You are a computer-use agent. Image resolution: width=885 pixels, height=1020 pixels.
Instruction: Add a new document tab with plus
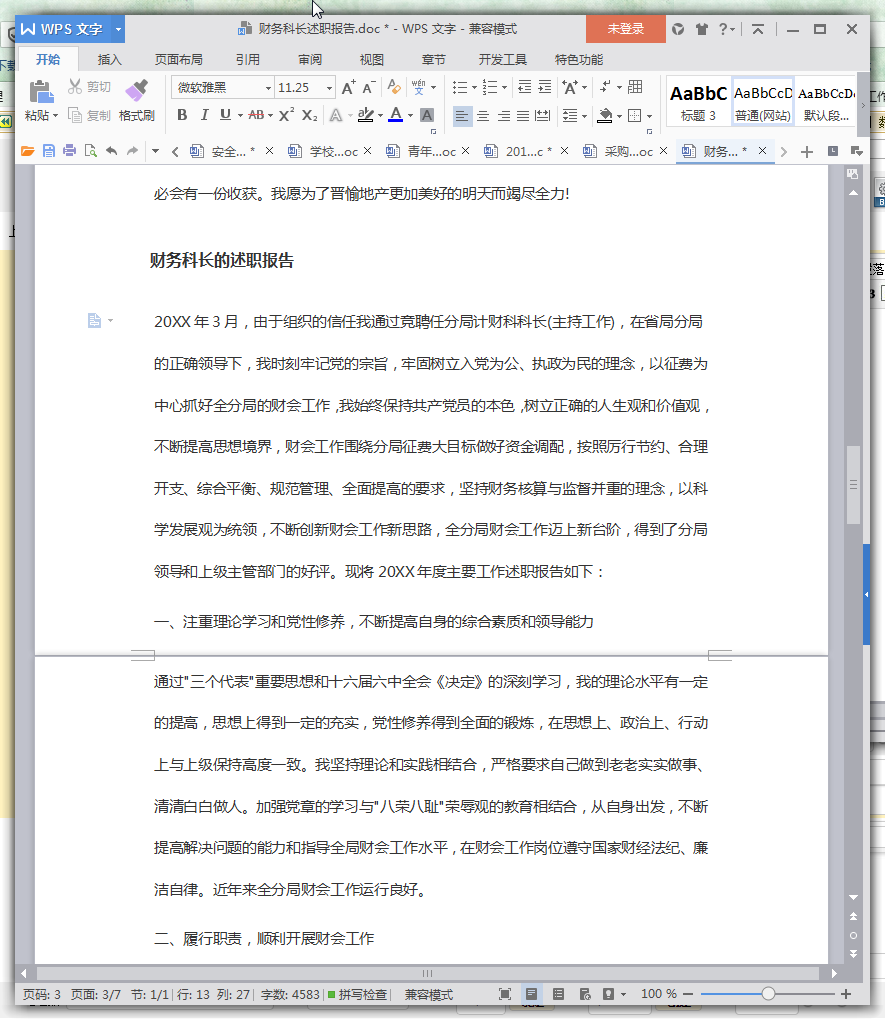click(x=807, y=152)
